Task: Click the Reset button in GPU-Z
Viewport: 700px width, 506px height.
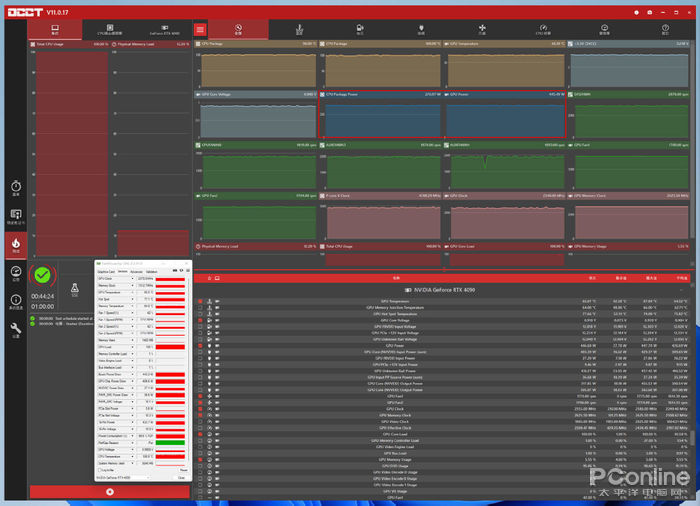Action: point(183,470)
